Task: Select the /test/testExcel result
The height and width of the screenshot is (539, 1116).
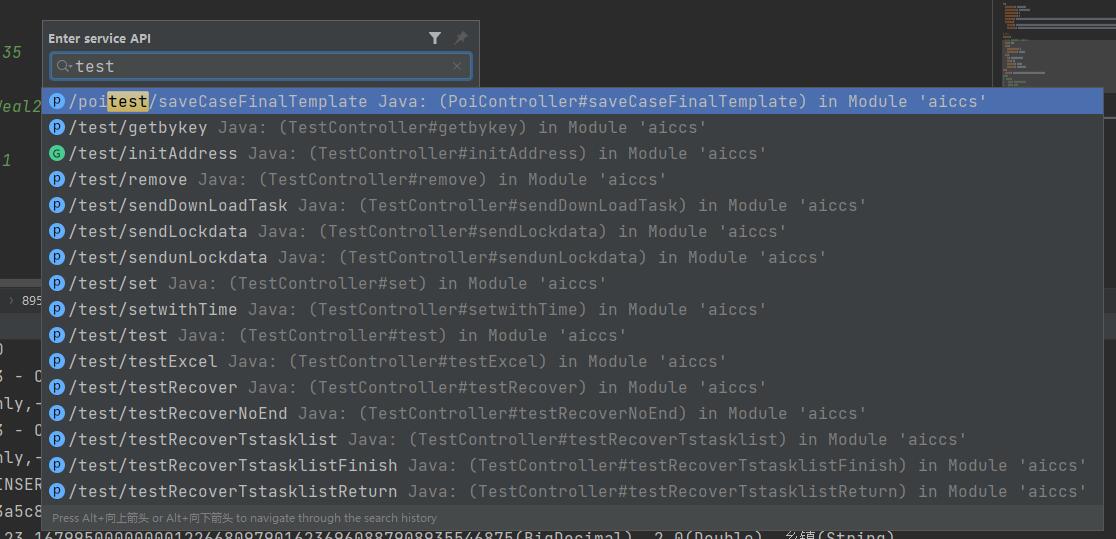Action: pyautogui.click(x=572, y=361)
